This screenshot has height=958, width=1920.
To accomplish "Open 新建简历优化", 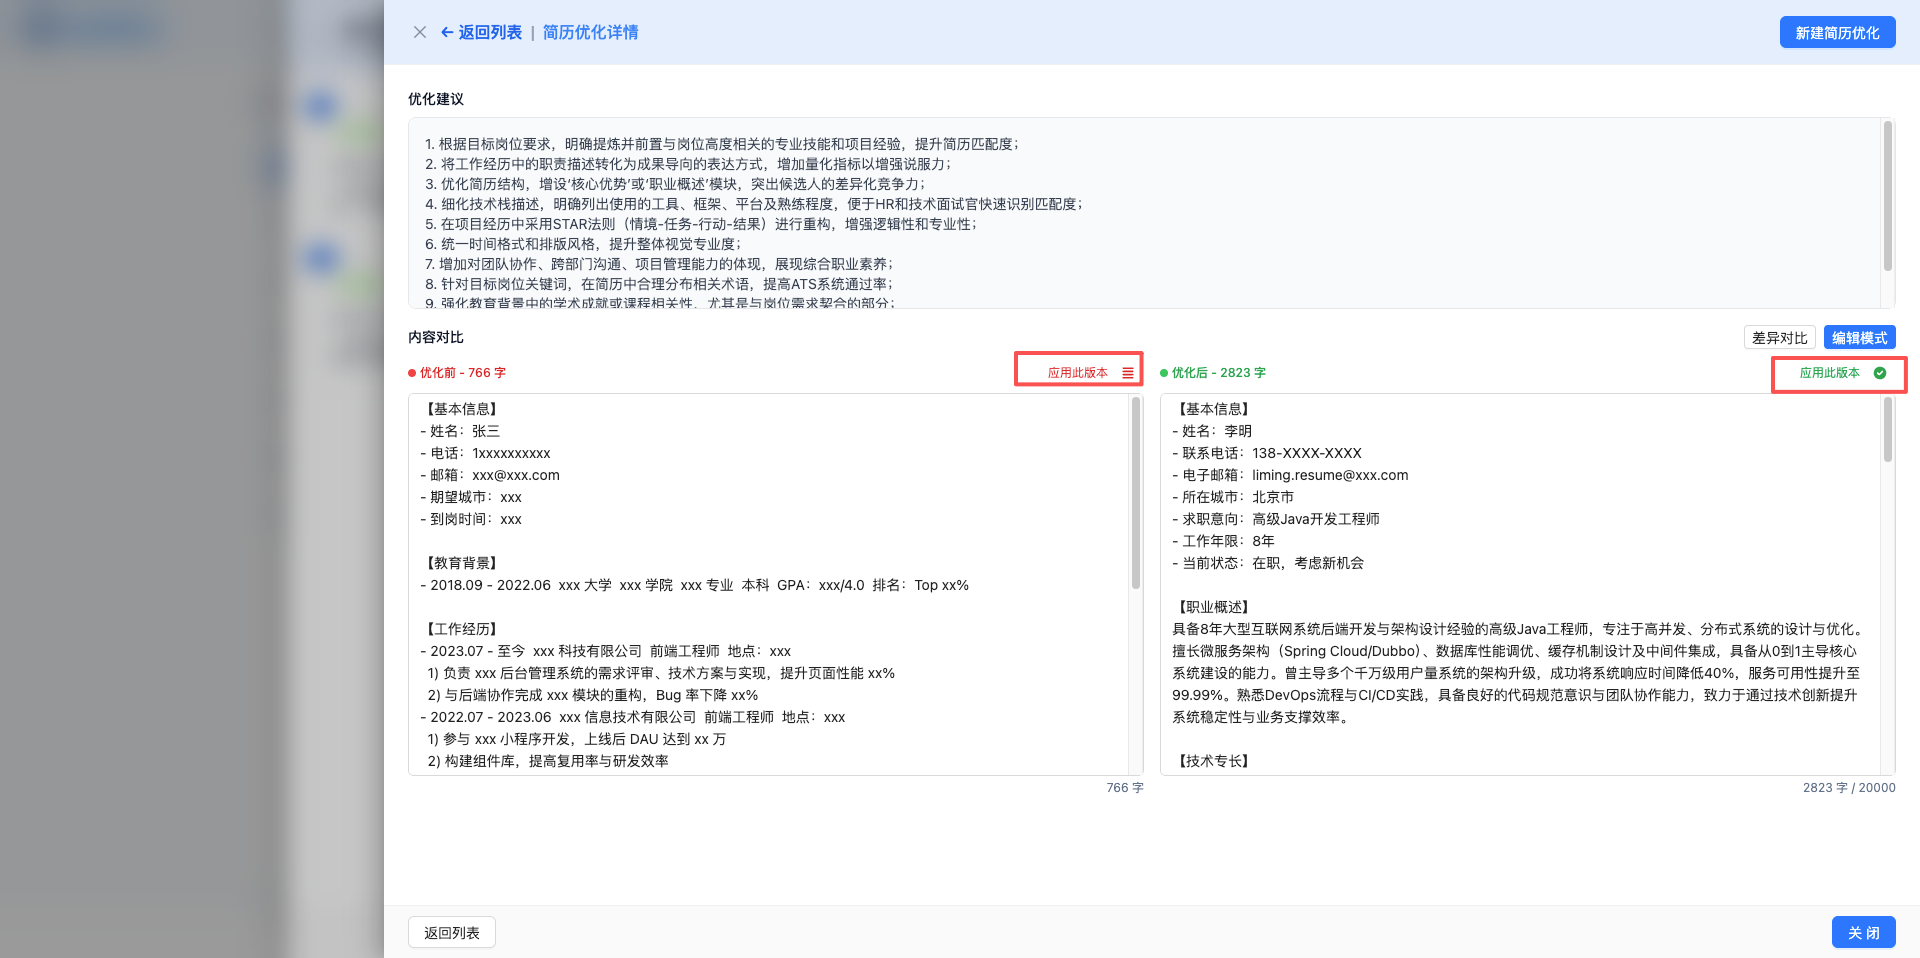I will coord(1837,31).
